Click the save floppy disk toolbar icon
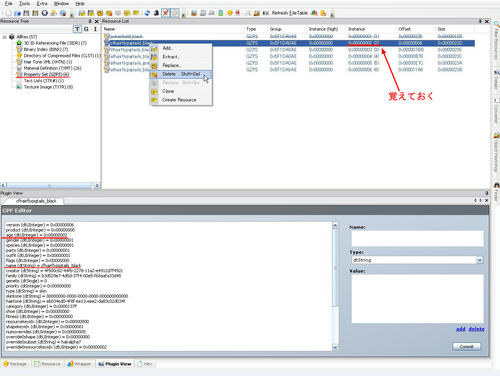This screenshot has width=500, height=376. [26, 13]
